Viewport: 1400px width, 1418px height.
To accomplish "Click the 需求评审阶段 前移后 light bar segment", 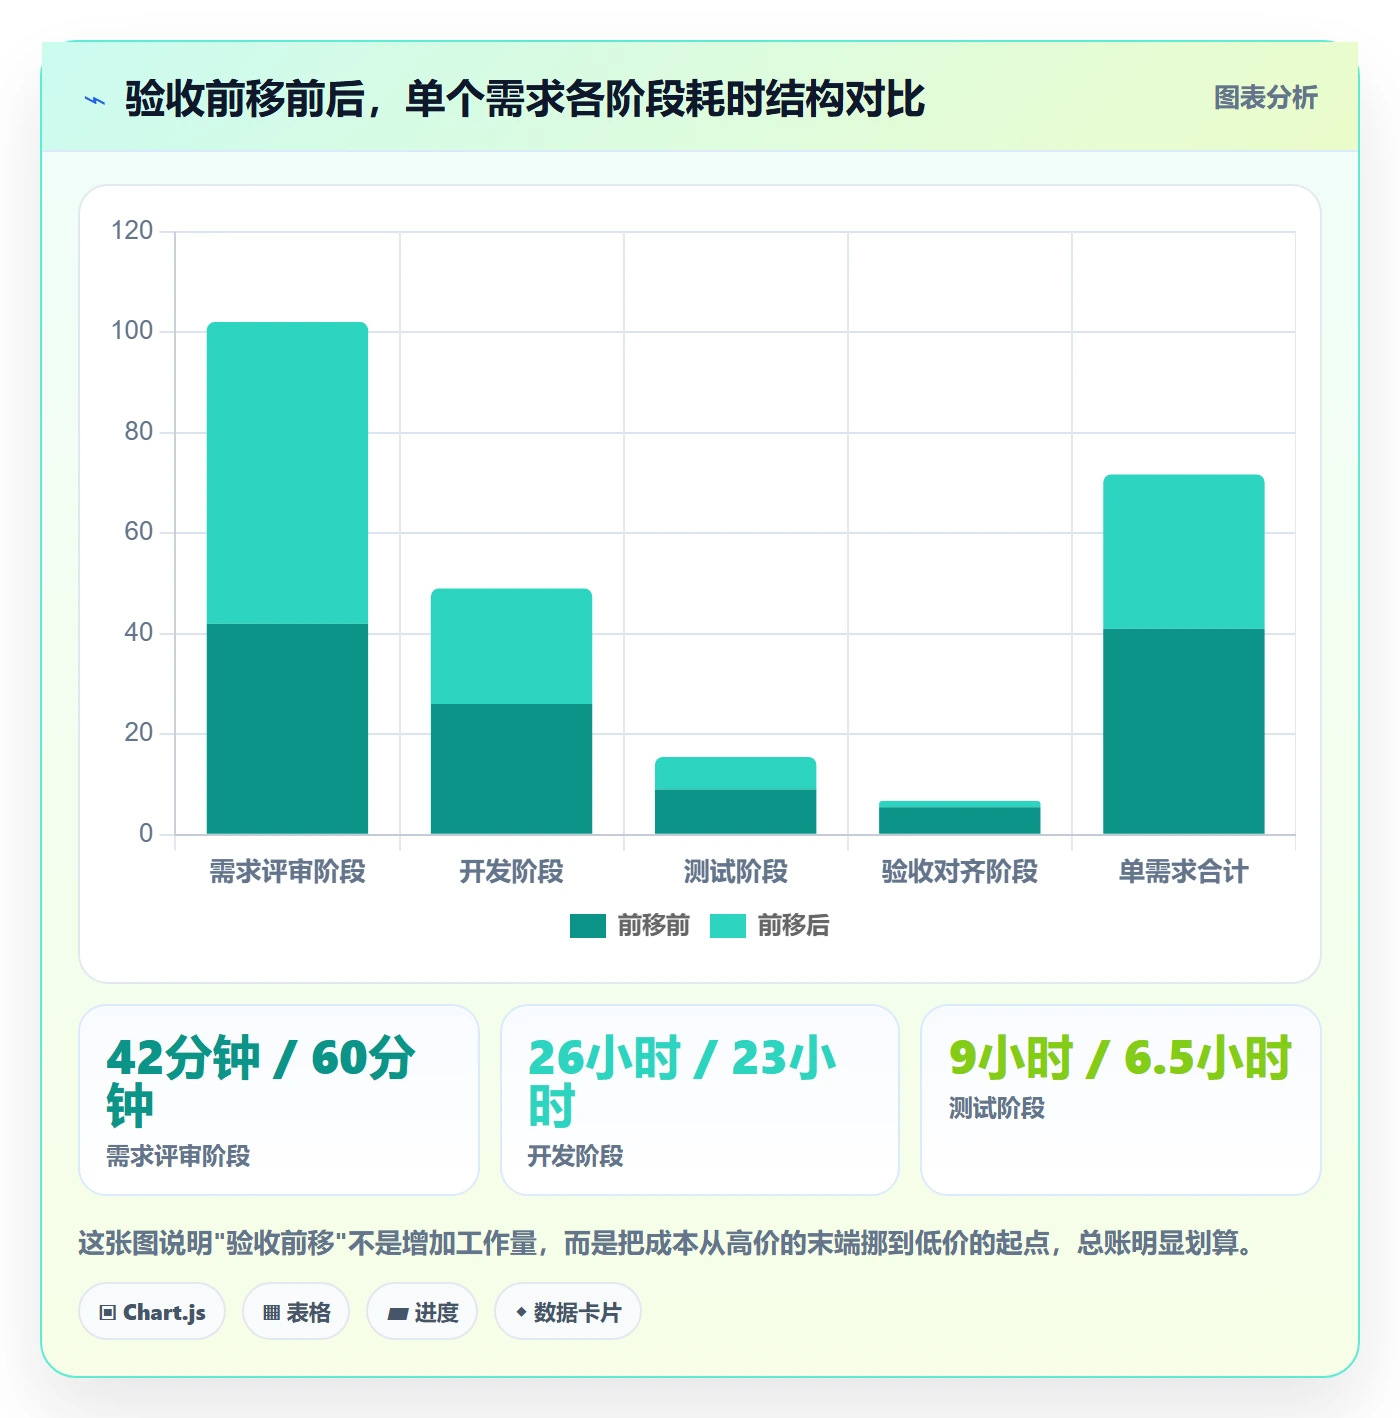I will click(287, 473).
